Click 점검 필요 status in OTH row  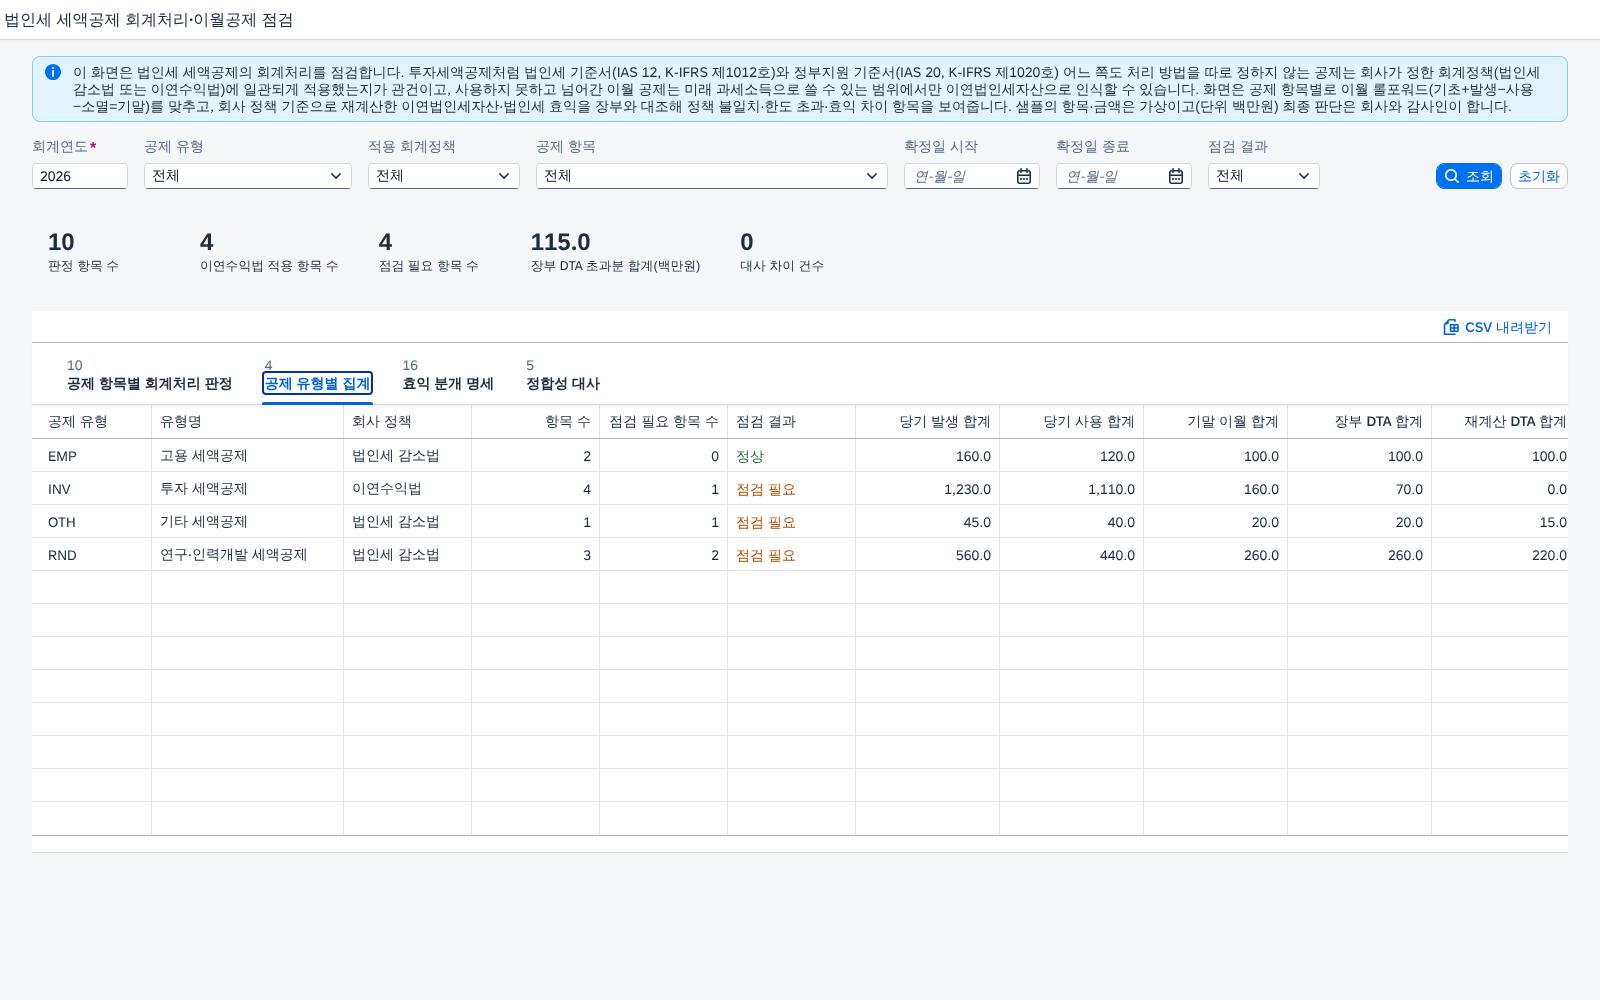coord(766,522)
